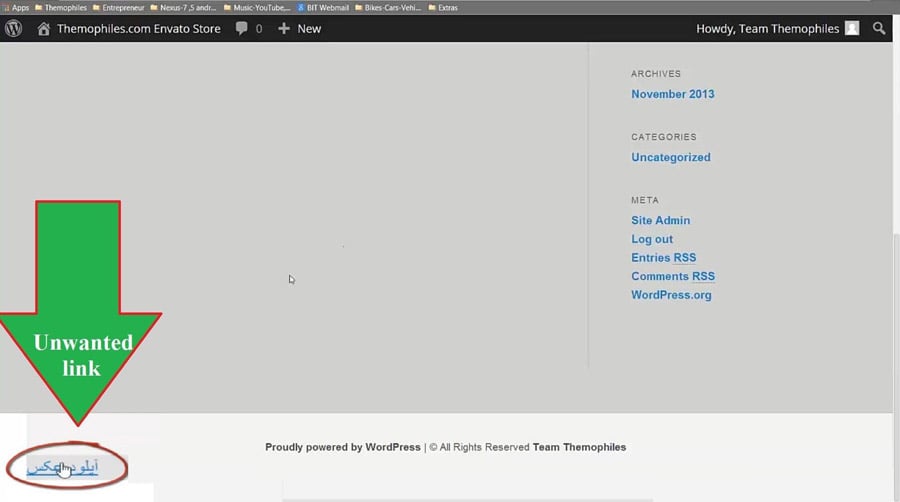Open the November 2013 archive link
Image resolution: width=900 pixels, height=502 pixels.
[x=672, y=94]
